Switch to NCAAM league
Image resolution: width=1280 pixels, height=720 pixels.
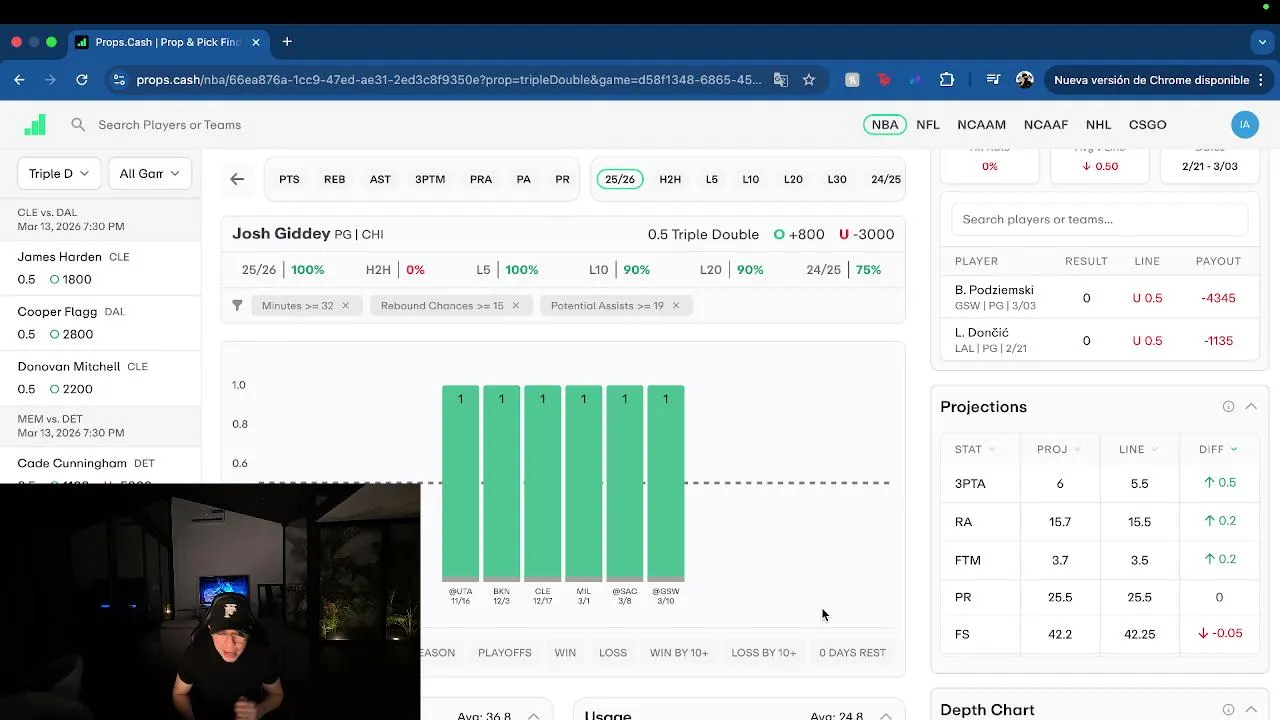tap(981, 125)
